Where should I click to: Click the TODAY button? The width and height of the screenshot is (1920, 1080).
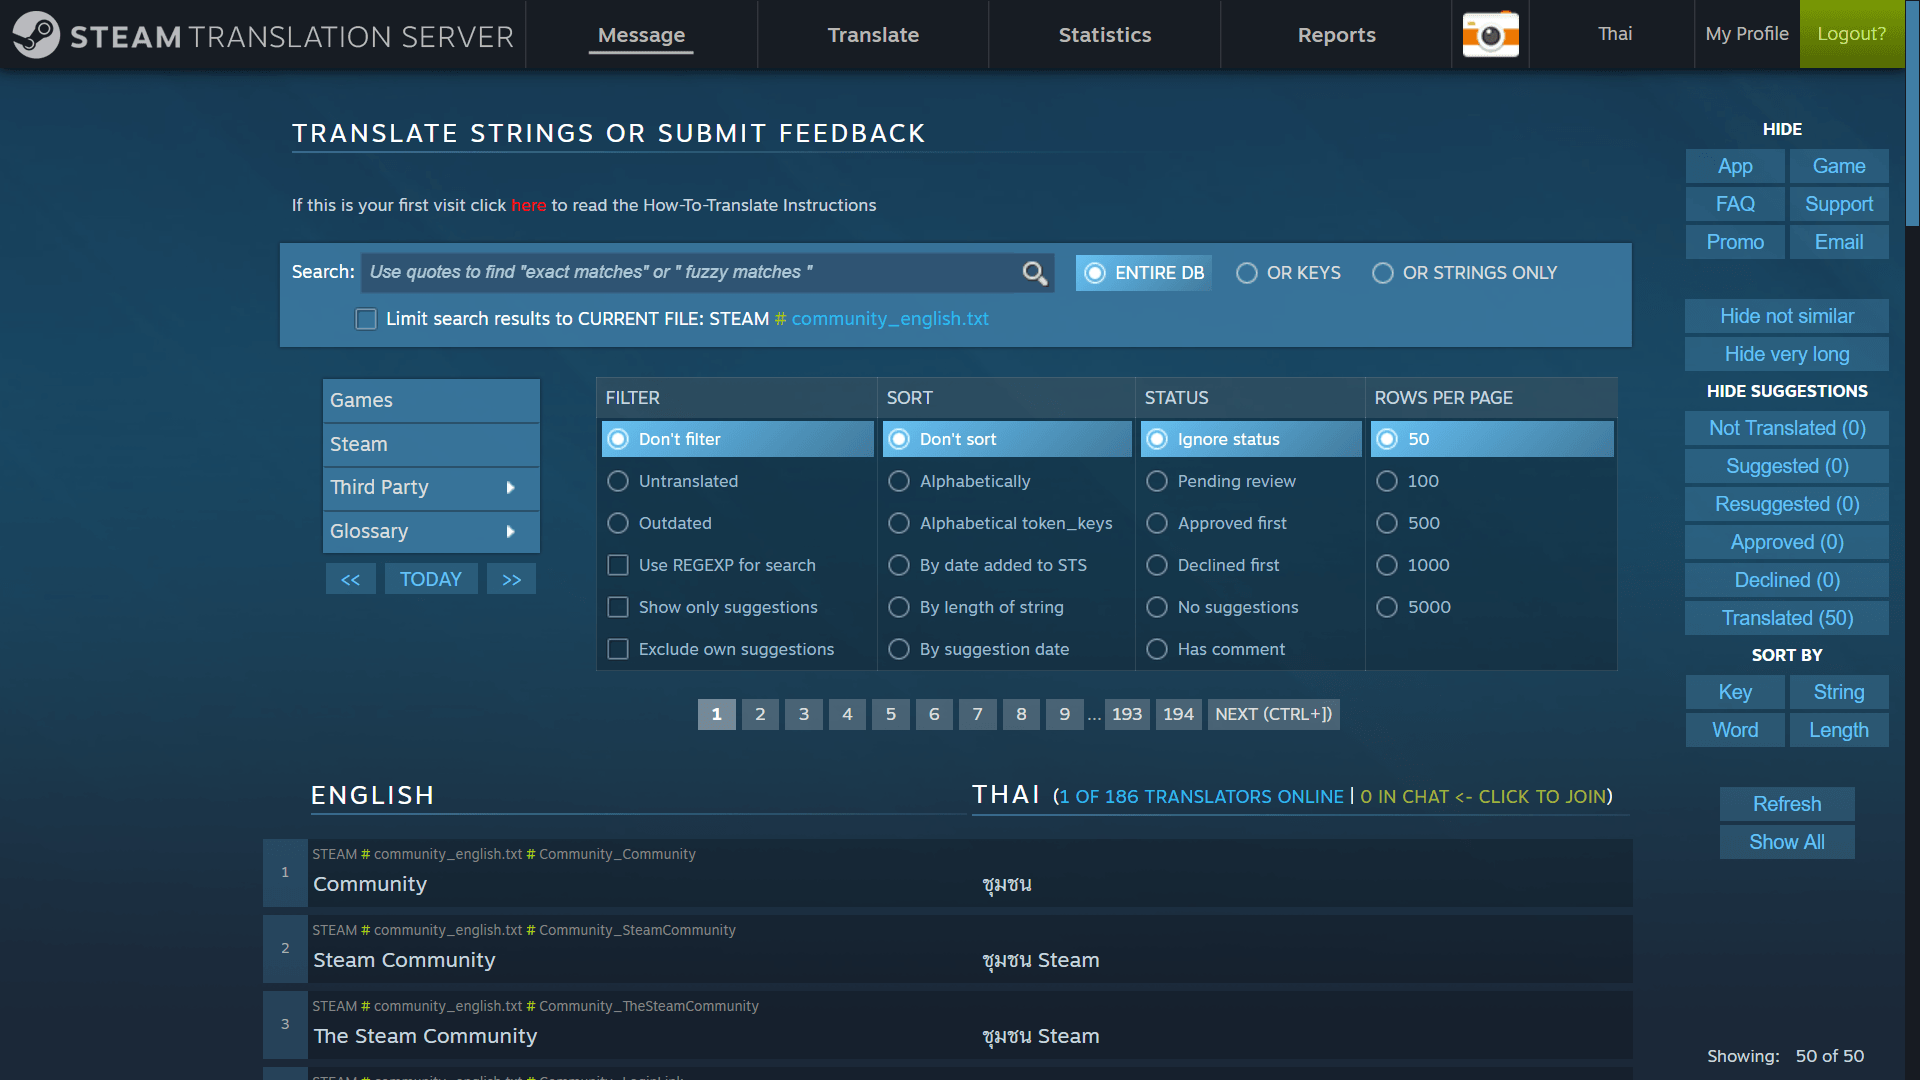coord(431,578)
